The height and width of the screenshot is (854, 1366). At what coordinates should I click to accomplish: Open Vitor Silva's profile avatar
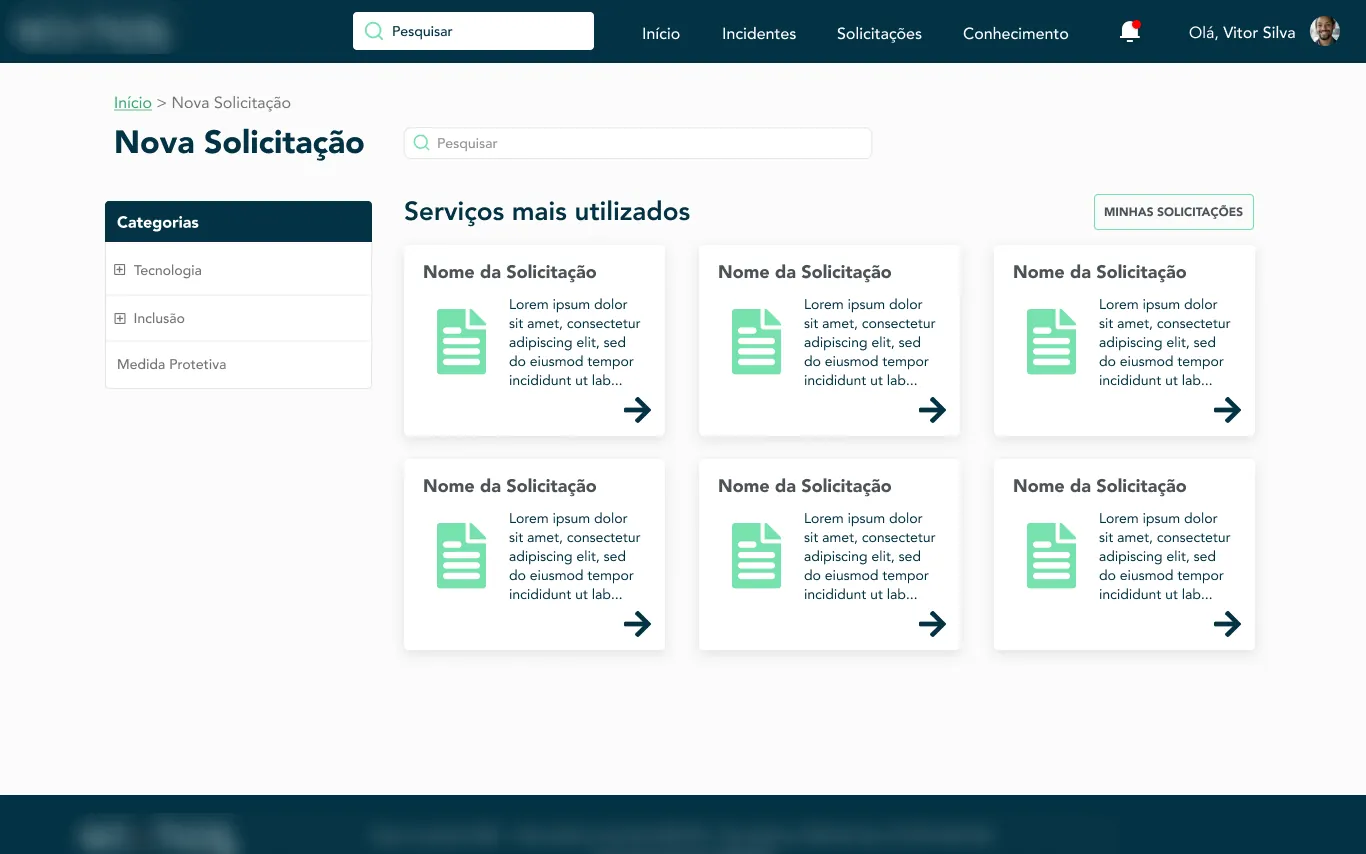(x=1325, y=32)
